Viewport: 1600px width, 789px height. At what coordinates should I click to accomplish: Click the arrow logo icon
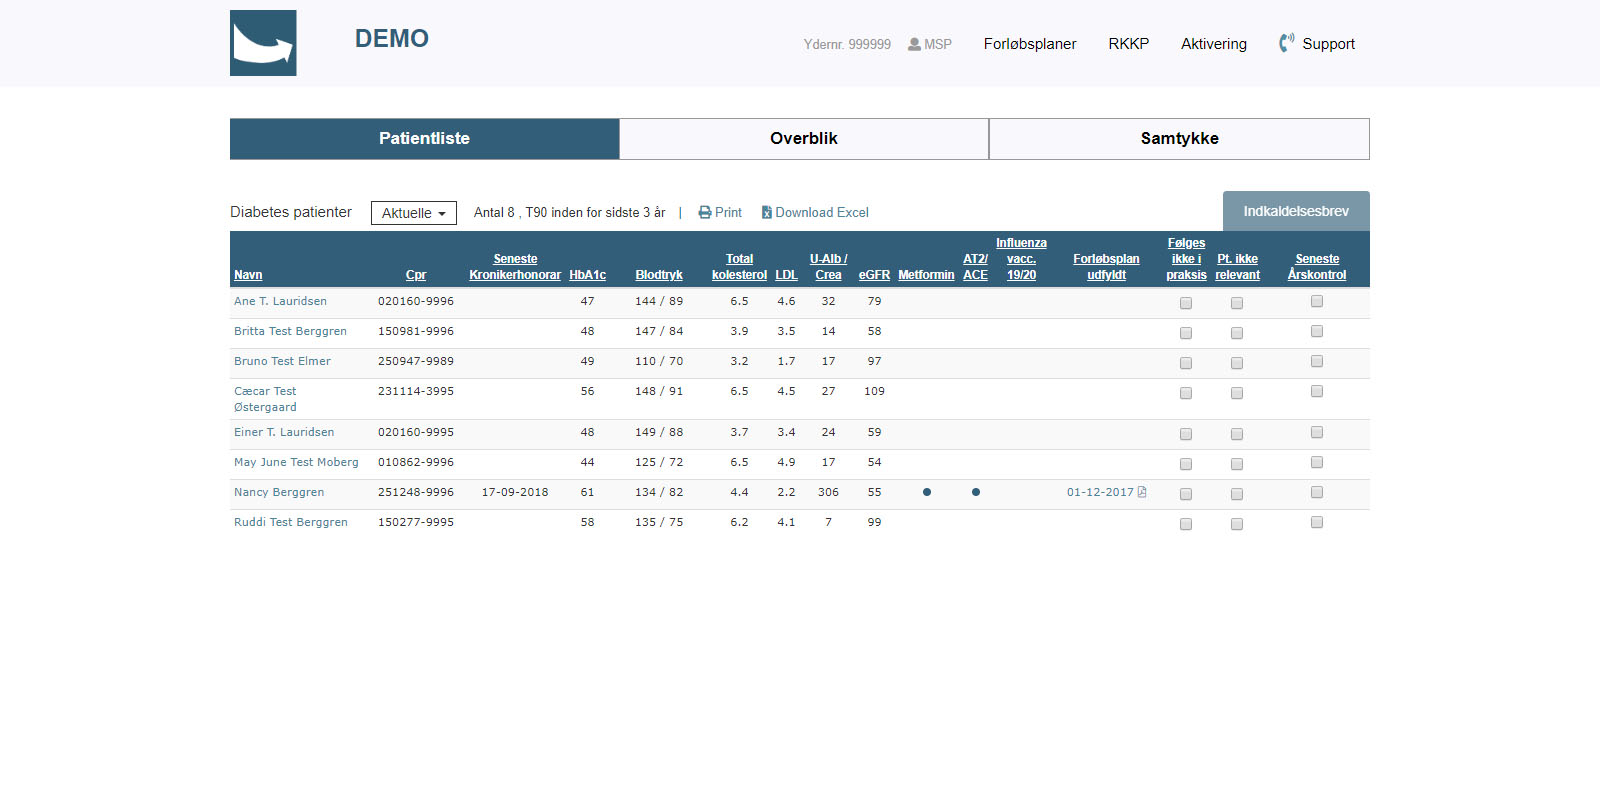click(x=263, y=43)
